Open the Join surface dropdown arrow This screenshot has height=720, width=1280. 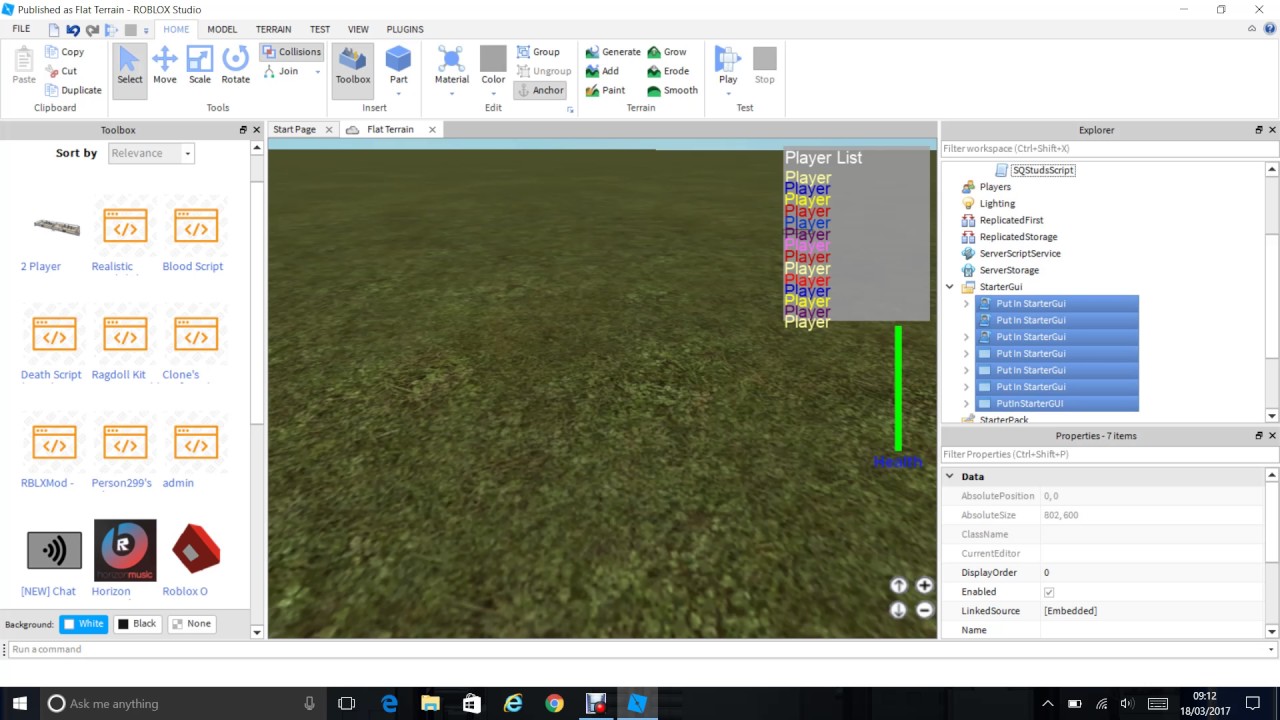point(318,72)
